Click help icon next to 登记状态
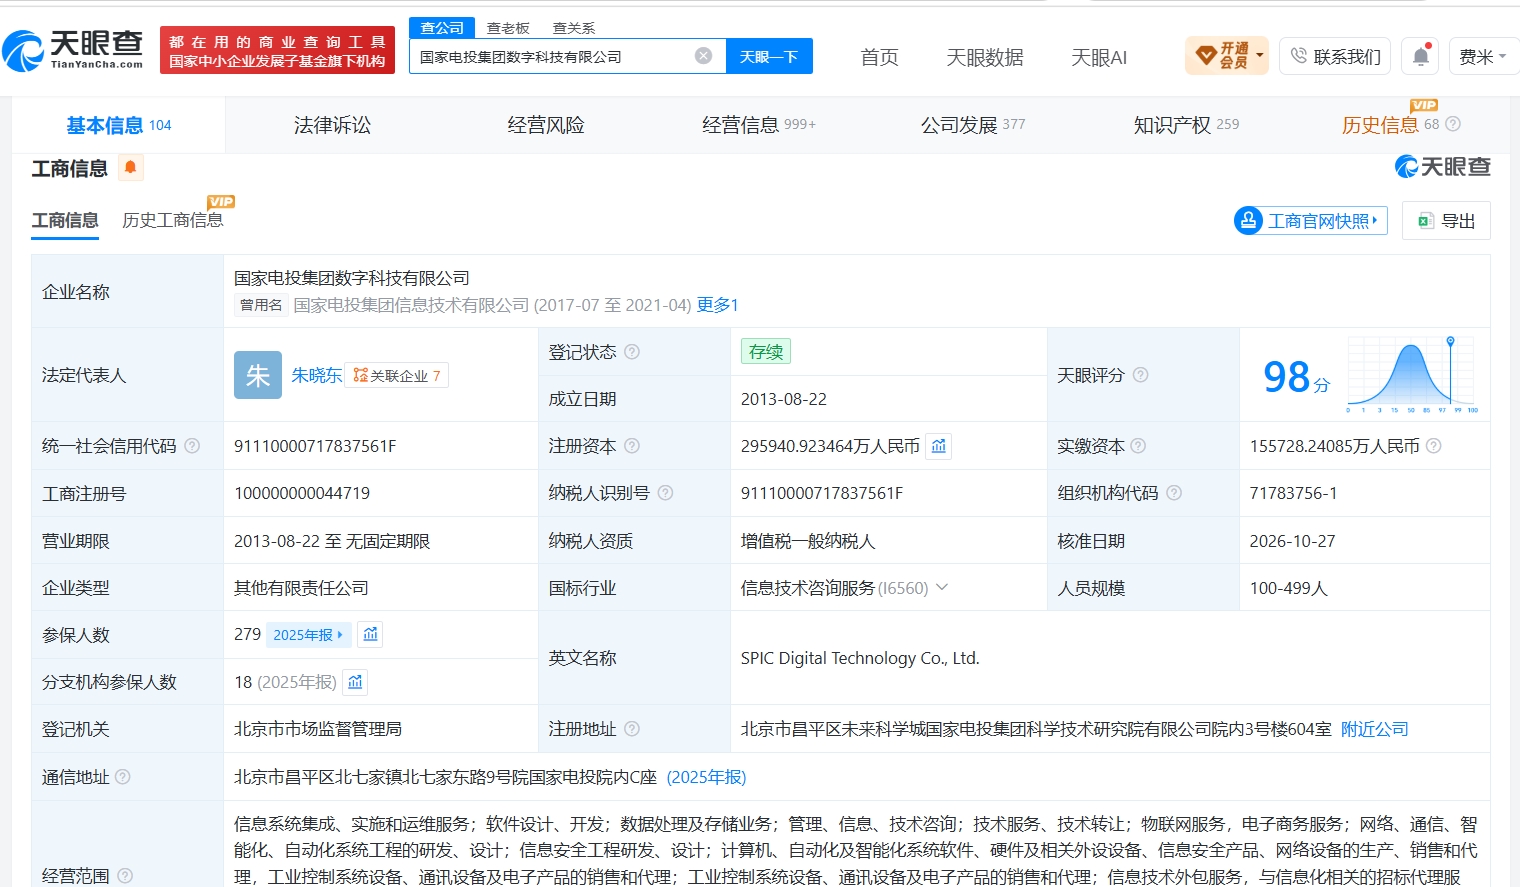Viewport: 1520px width, 887px height. 632,352
